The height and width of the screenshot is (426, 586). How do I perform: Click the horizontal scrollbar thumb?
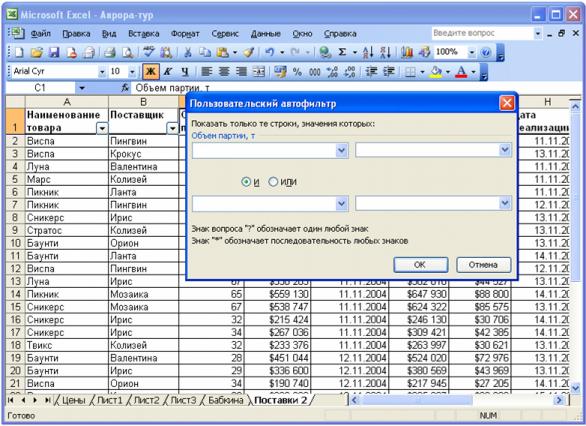click(x=416, y=400)
